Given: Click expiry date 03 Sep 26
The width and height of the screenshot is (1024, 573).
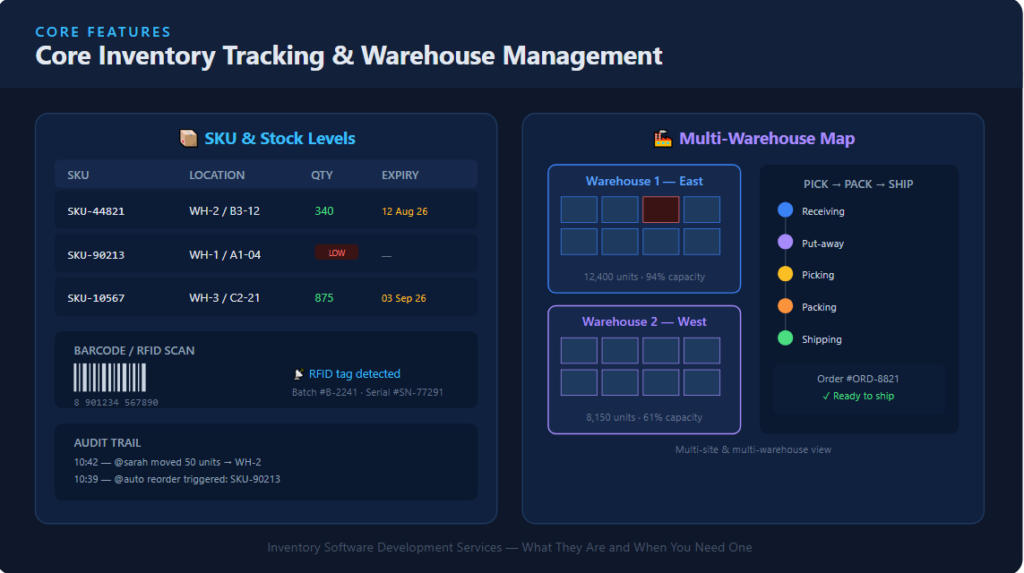Looking at the screenshot, I should [x=404, y=298].
